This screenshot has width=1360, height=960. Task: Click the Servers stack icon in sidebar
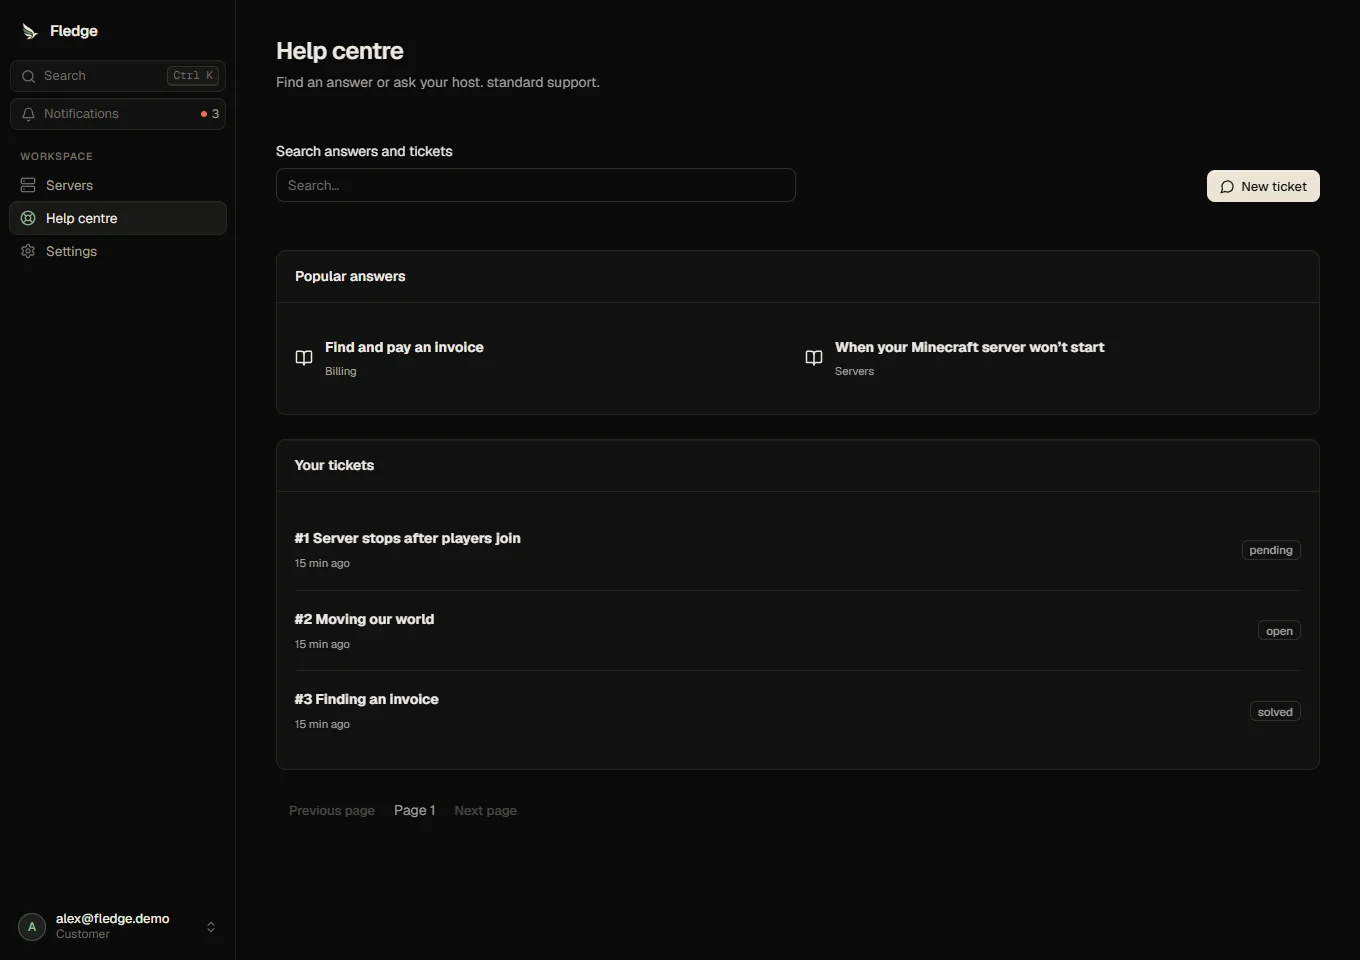pyautogui.click(x=28, y=185)
